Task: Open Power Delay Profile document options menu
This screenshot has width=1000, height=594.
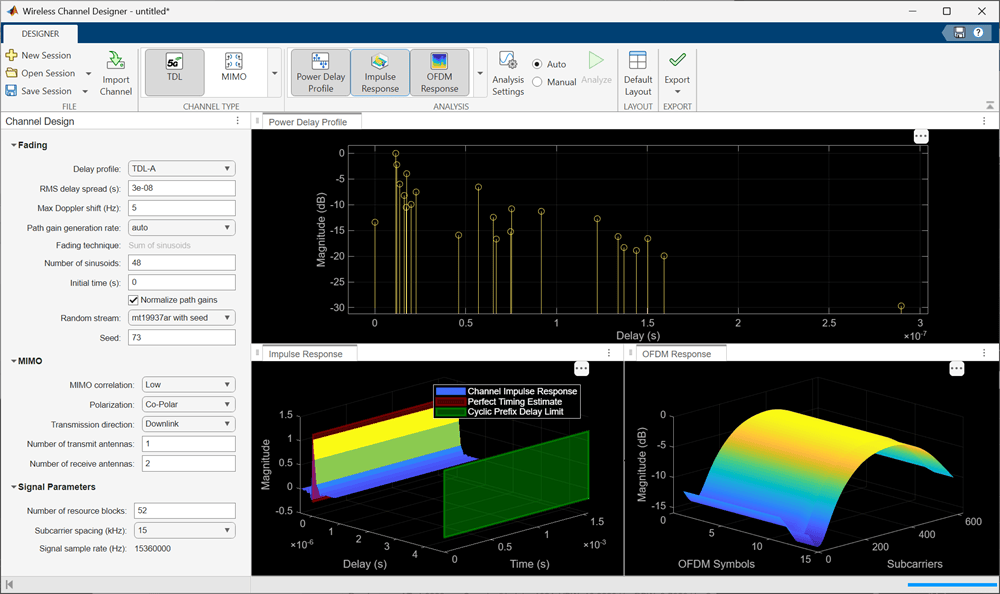Action: pyautogui.click(x=984, y=121)
